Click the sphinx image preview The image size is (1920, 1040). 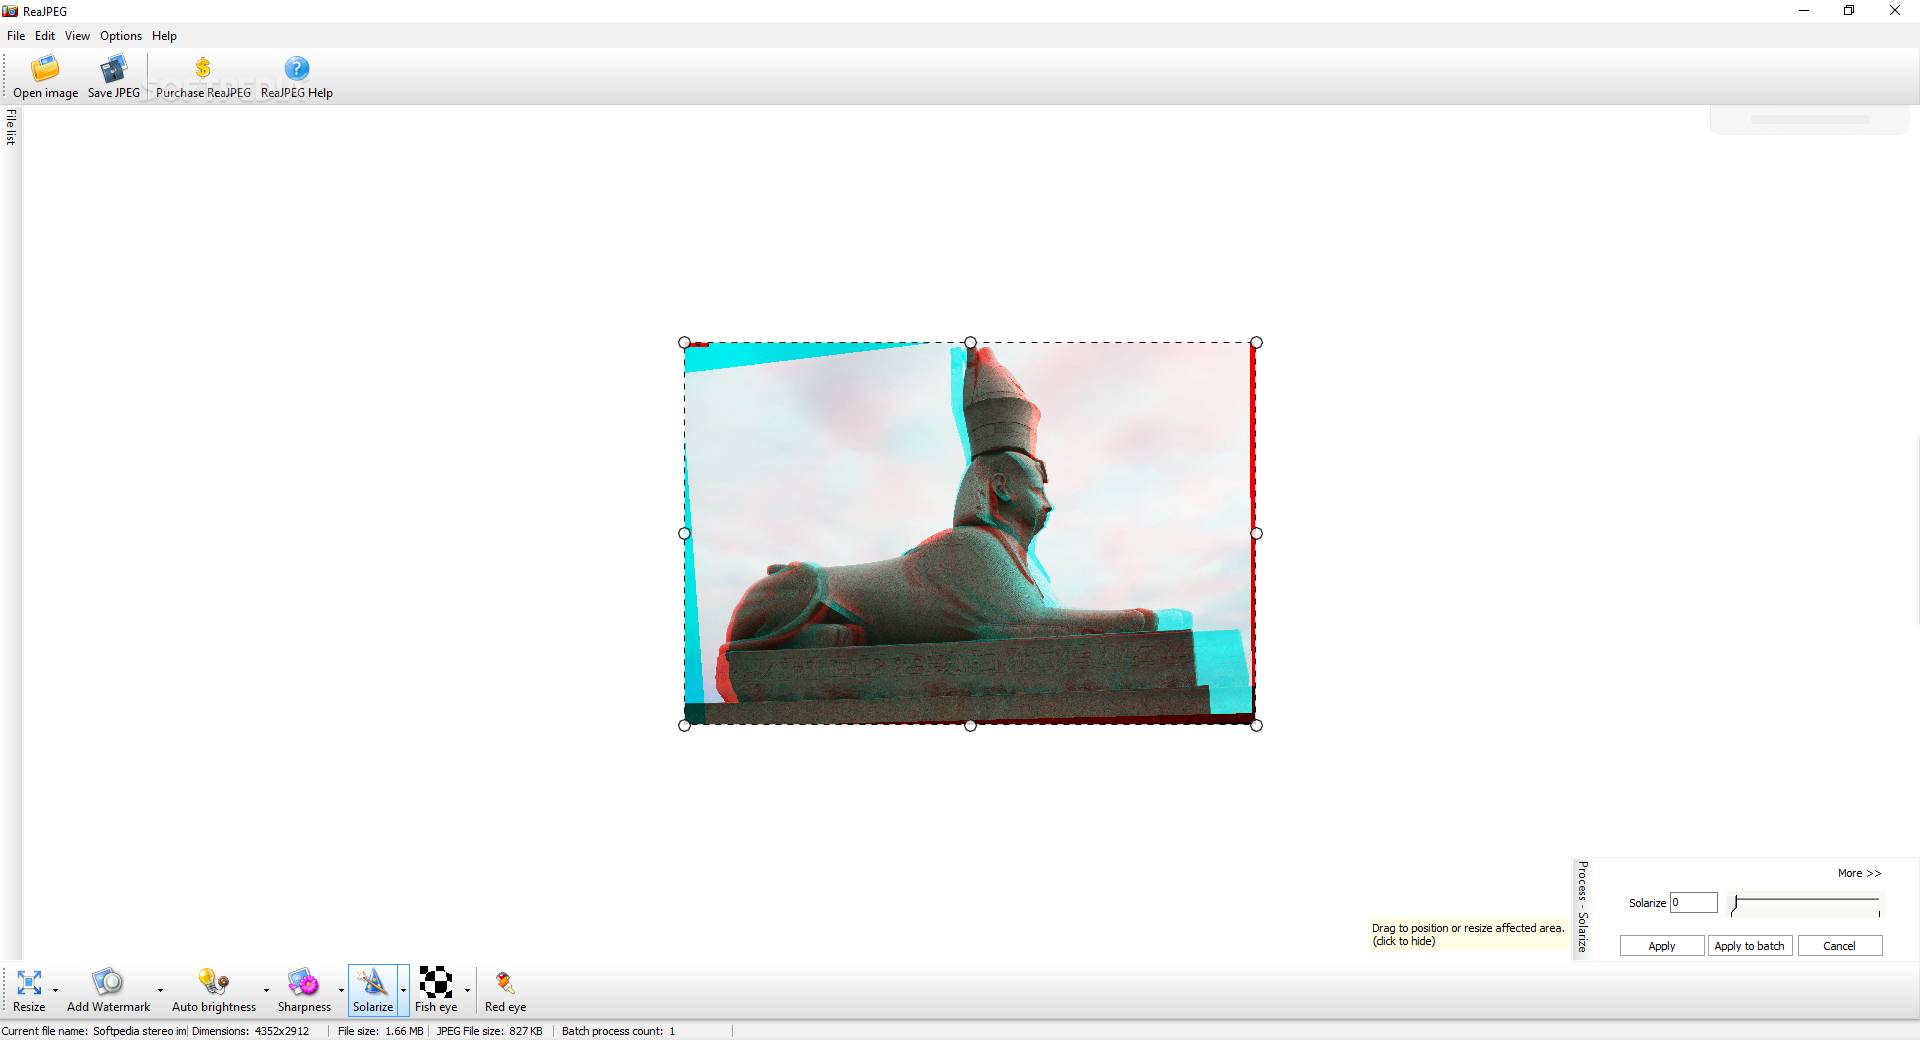click(970, 534)
